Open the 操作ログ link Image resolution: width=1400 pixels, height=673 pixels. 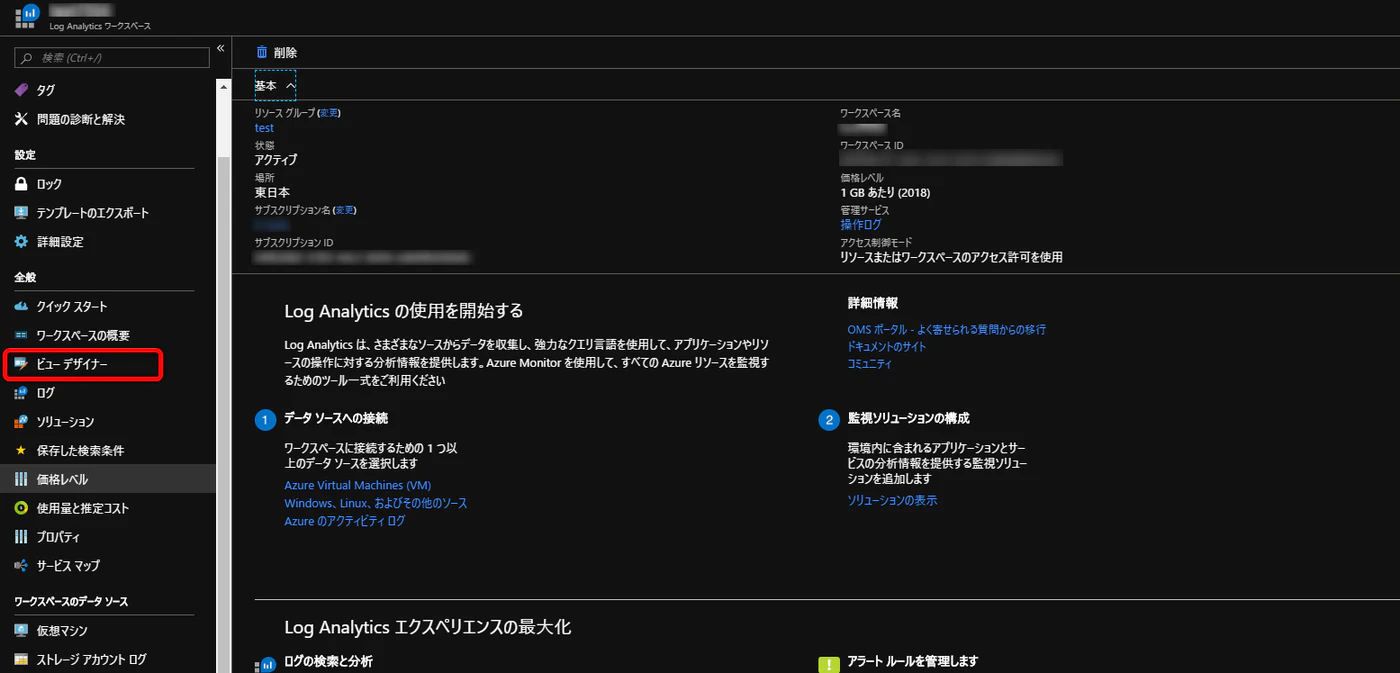861,225
